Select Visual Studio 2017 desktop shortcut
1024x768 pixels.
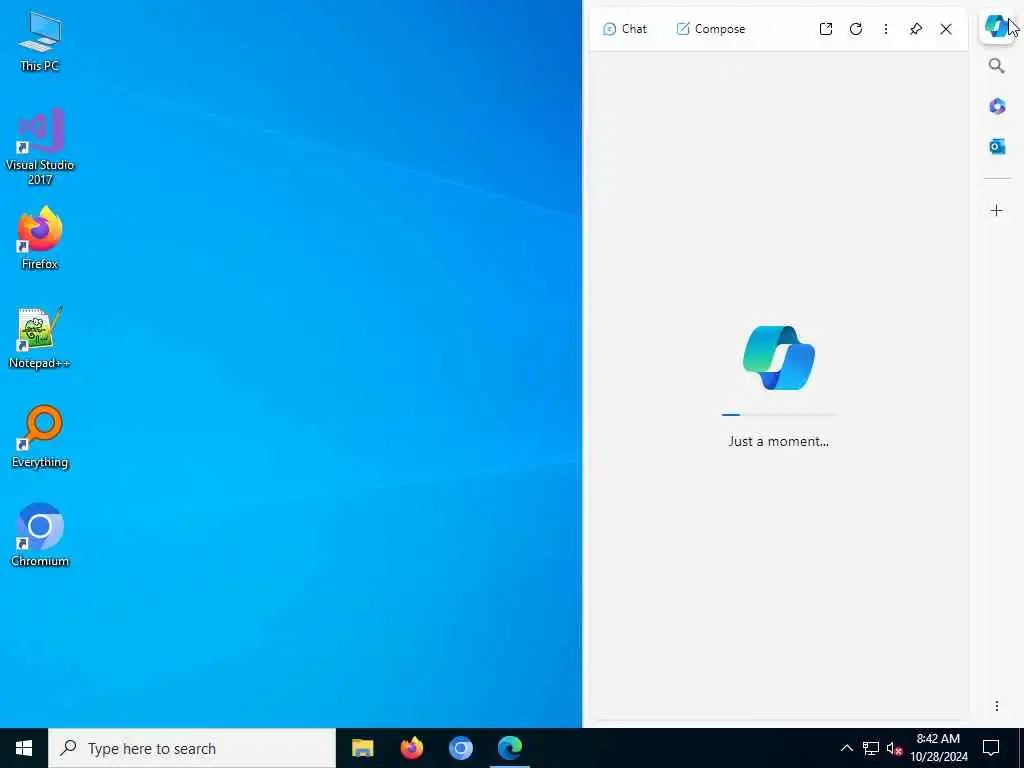(x=39, y=146)
